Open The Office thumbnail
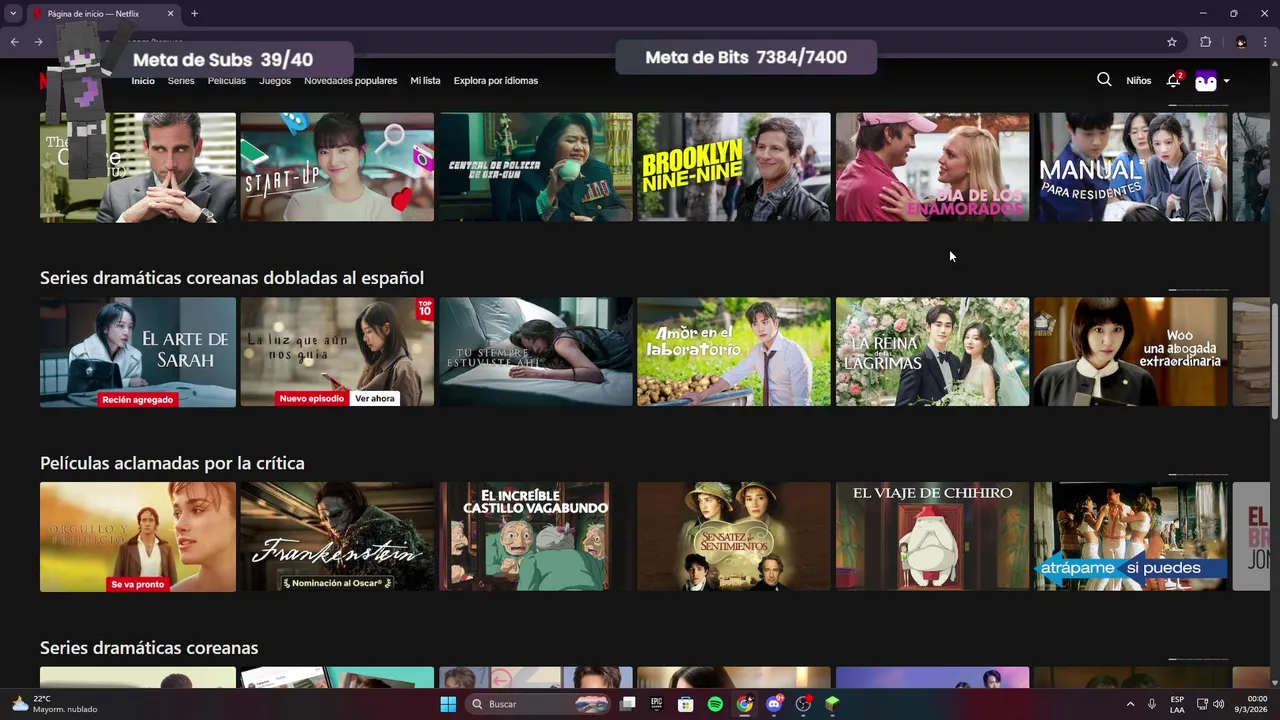 tap(138, 167)
